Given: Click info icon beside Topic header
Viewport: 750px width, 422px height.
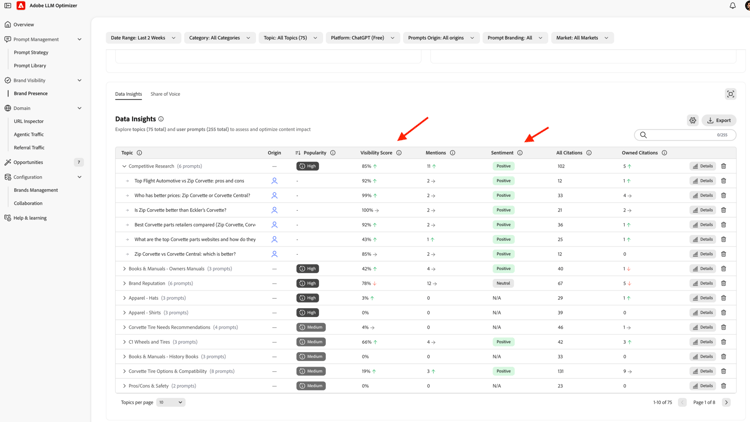Looking at the screenshot, I should 139,153.
